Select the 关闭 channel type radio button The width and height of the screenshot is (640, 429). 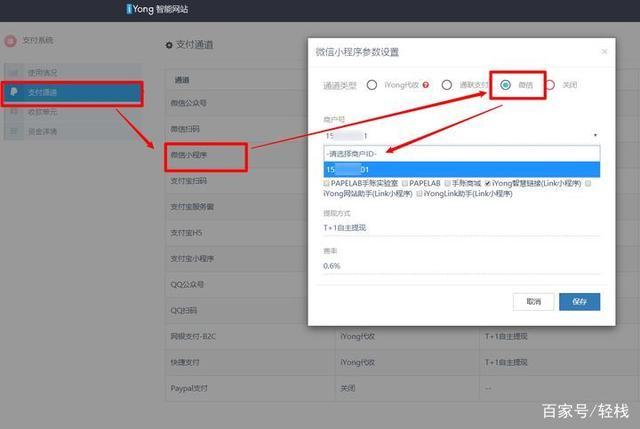(x=550, y=85)
